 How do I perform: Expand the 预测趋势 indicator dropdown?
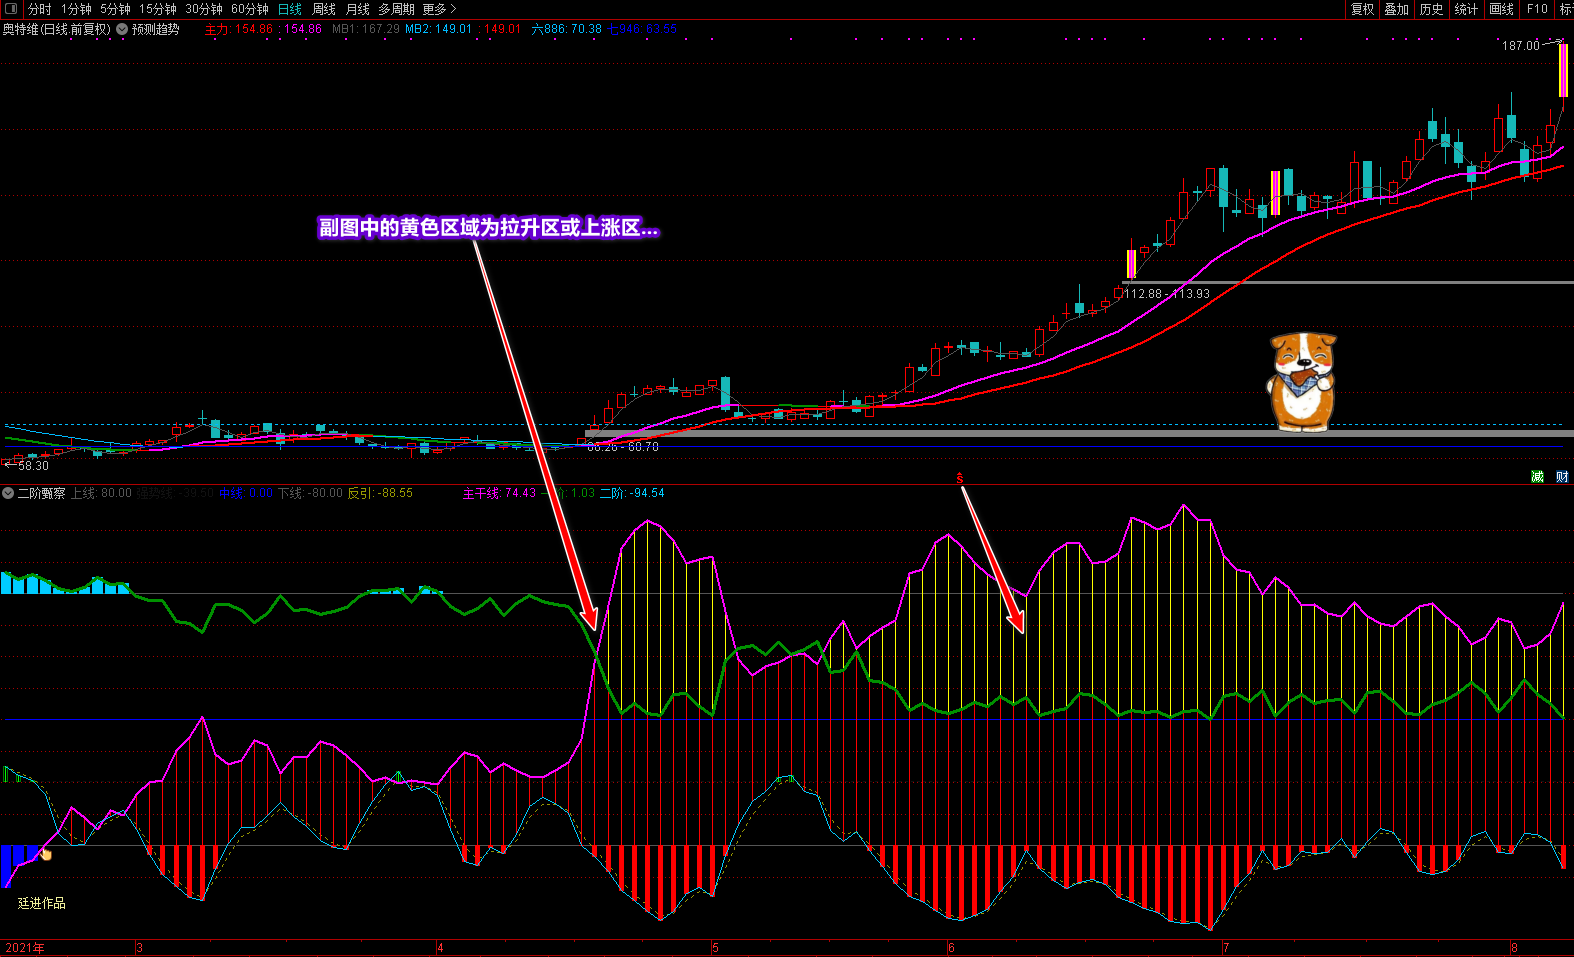(122, 29)
